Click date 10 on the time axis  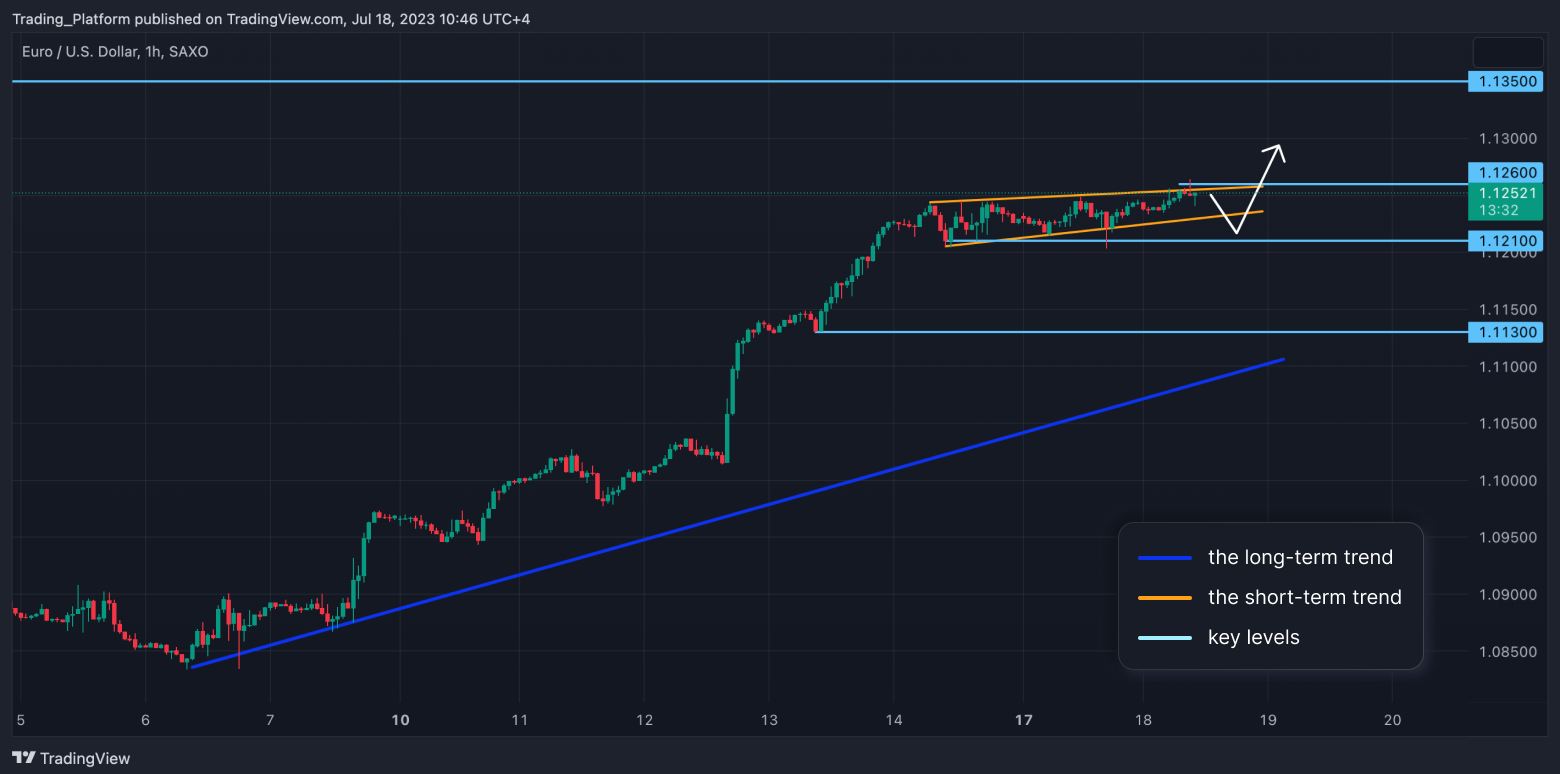(x=399, y=720)
